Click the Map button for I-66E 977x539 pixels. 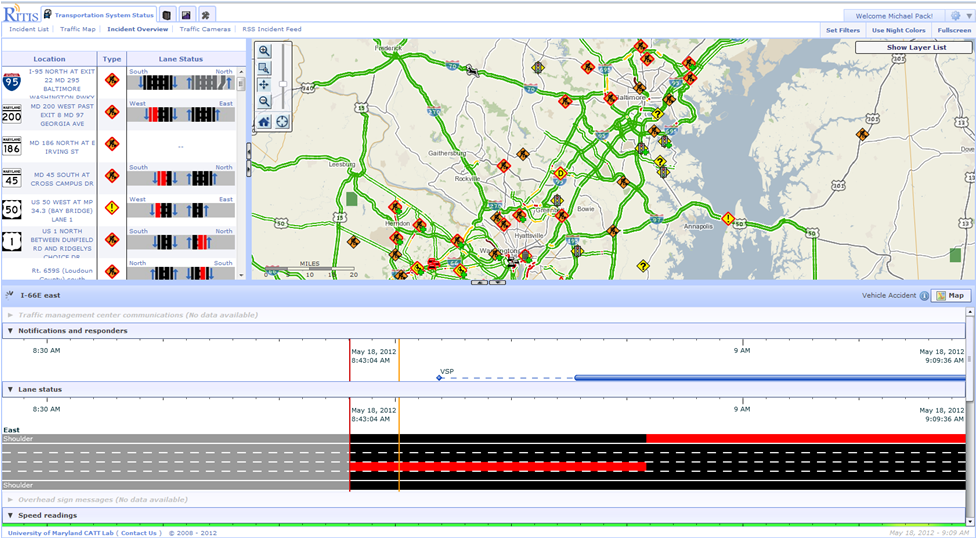[x=951, y=296]
